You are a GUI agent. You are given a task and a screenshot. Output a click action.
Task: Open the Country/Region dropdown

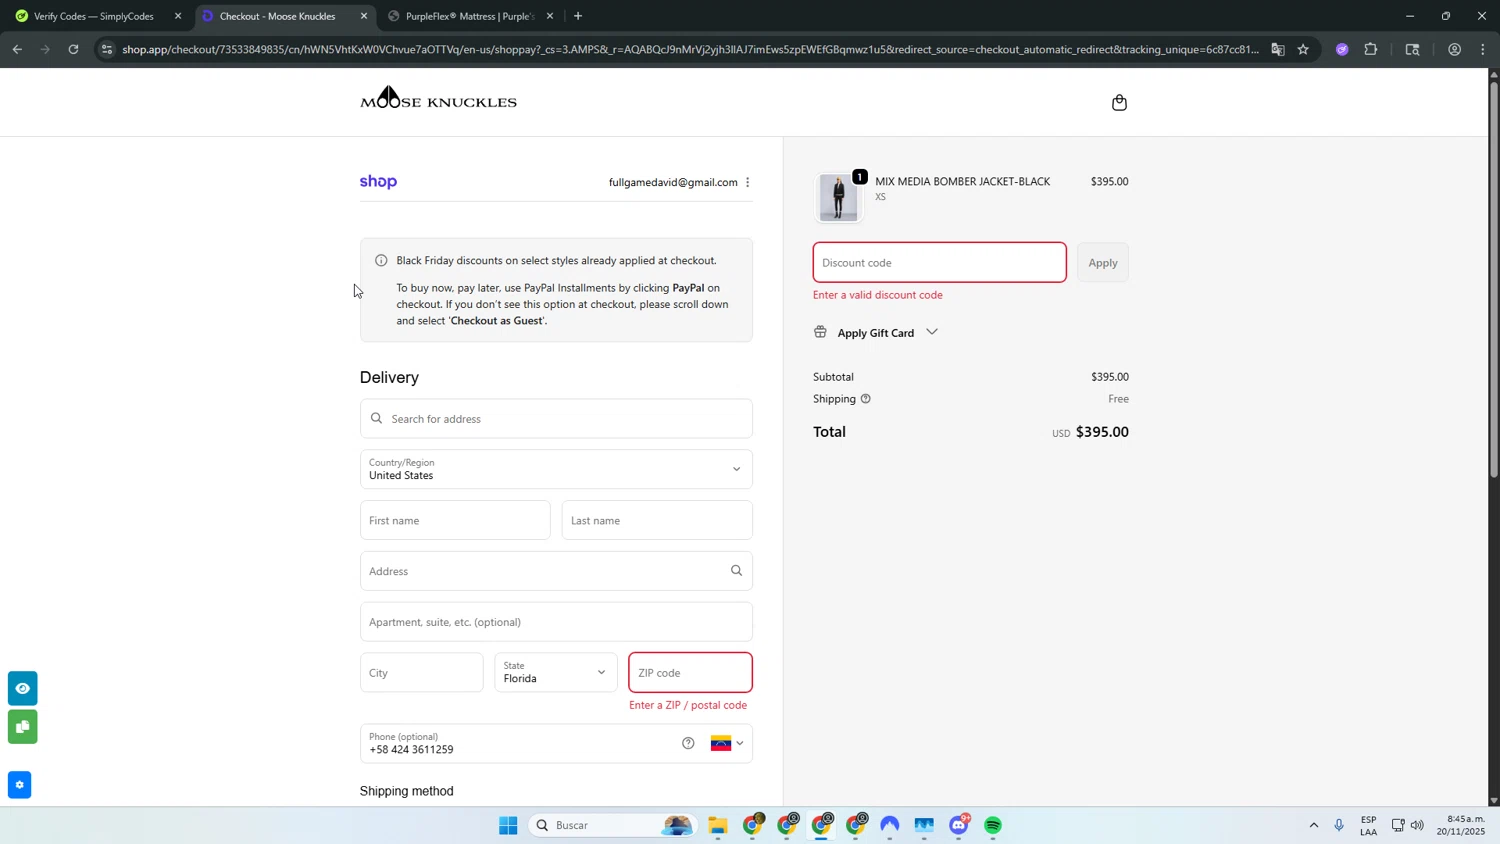click(x=556, y=469)
